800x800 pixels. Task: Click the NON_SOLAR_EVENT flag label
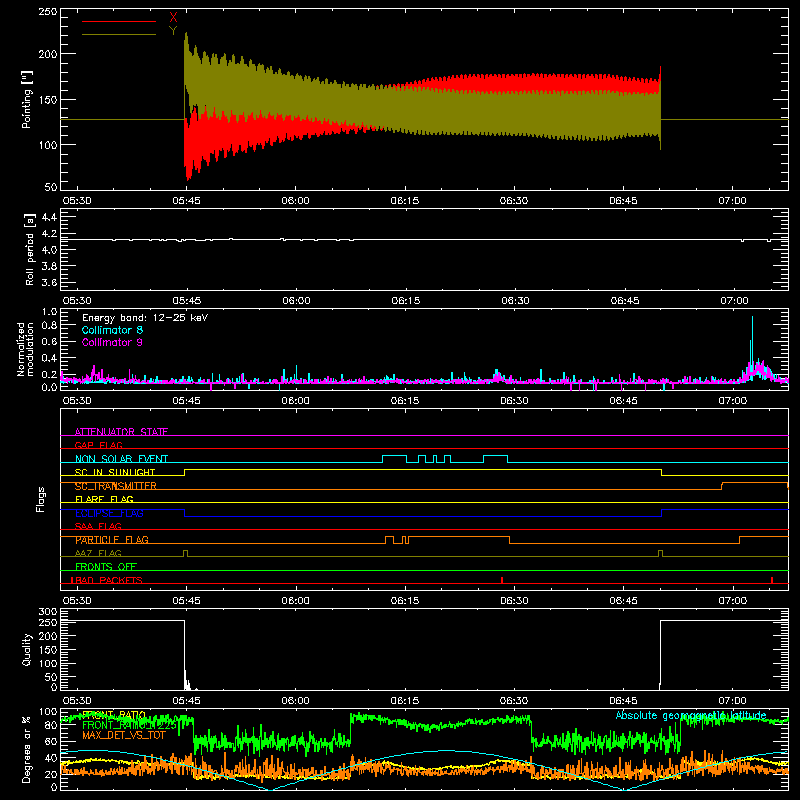tap(121, 459)
